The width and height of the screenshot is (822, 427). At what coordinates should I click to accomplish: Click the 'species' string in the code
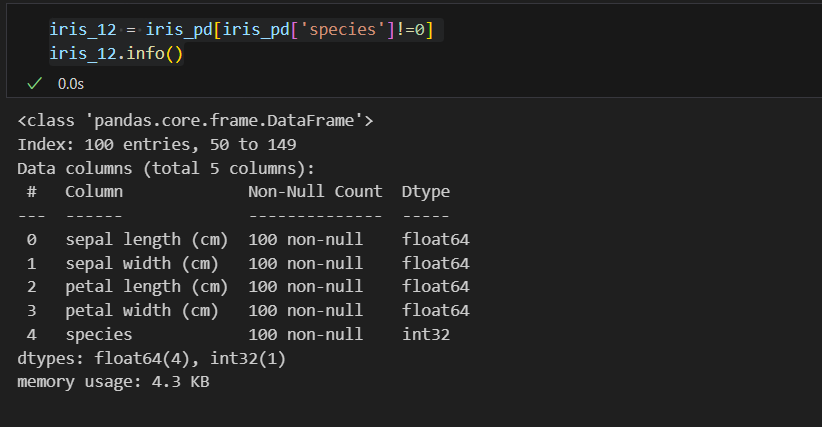(342, 29)
